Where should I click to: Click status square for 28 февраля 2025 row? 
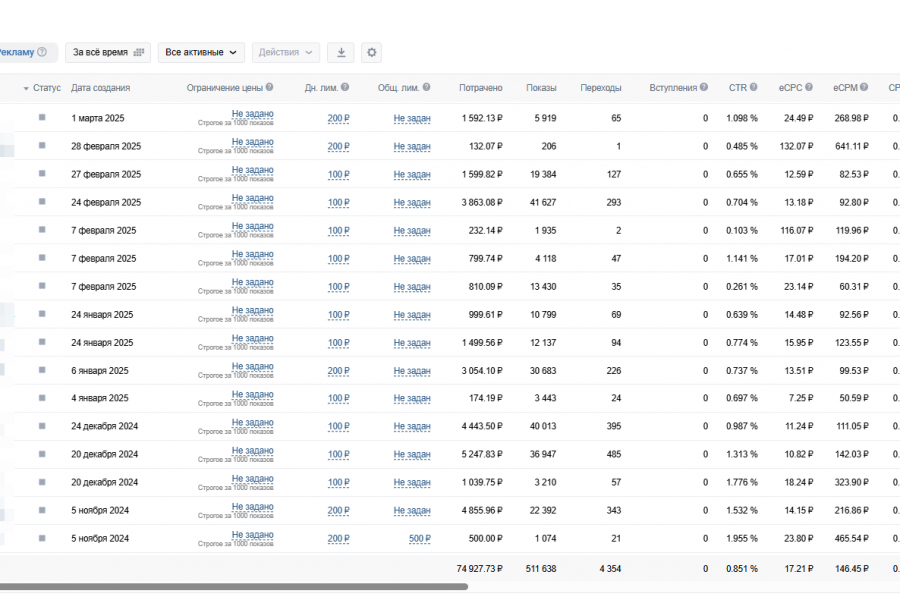42,145
